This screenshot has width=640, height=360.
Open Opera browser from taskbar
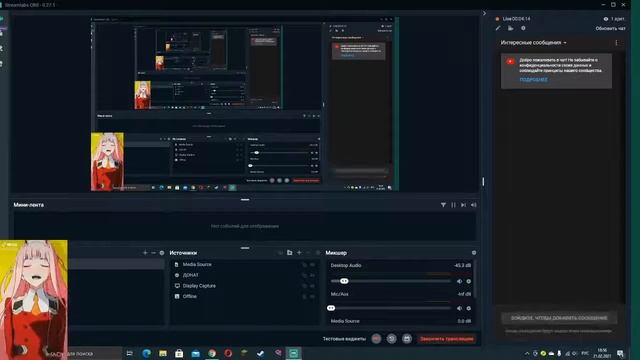click(228, 353)
